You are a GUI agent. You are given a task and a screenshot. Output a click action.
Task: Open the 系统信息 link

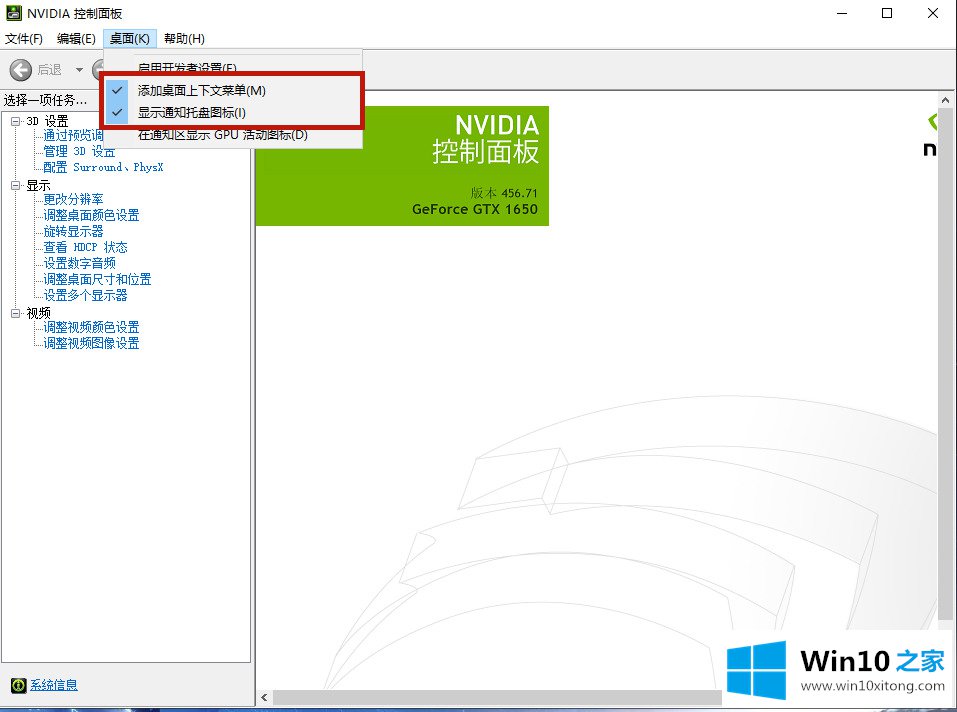click(x=54, y=685)
